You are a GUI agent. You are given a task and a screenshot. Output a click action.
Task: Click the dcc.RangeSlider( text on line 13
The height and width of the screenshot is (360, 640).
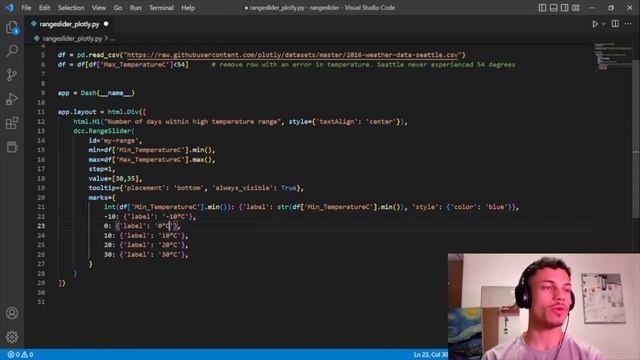pyautogui.click(x=104, y=131)
